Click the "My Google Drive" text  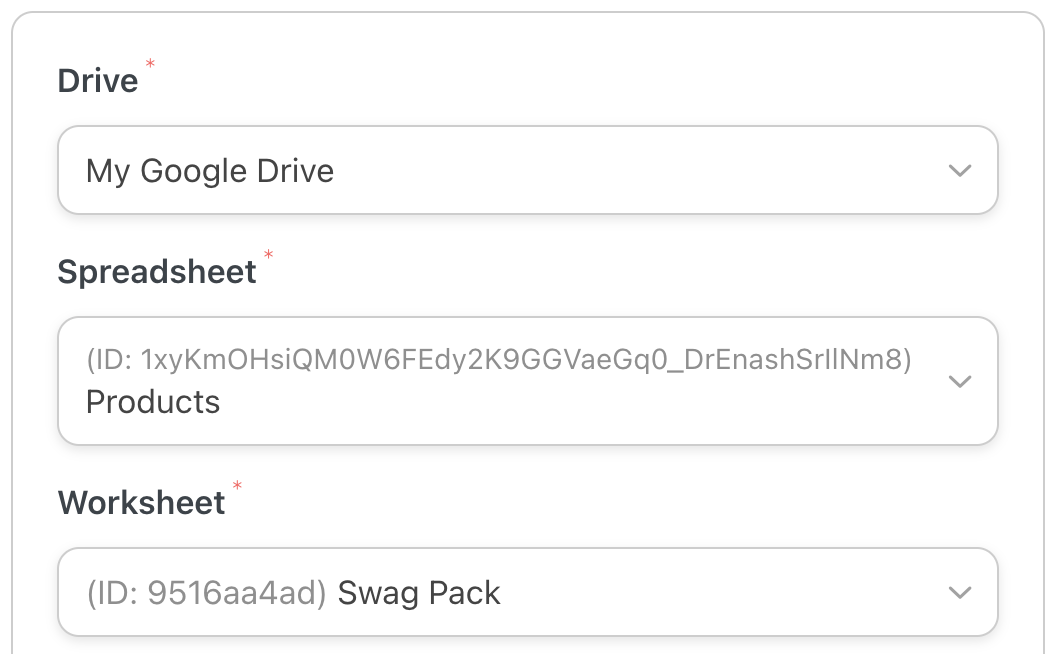[x=210, y=171]
